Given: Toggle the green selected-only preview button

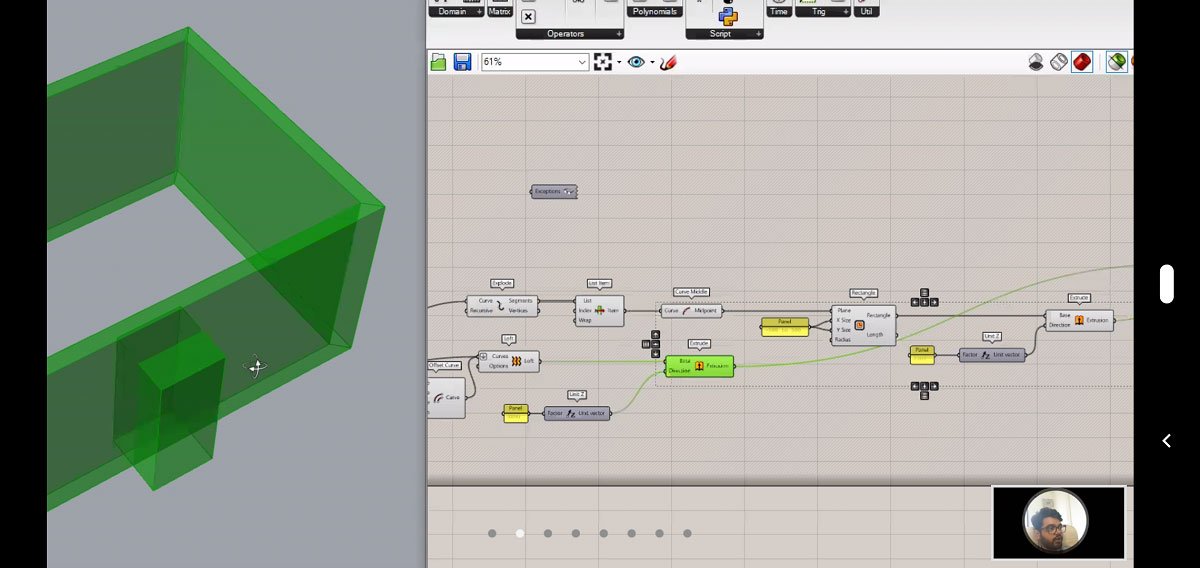Looking at the screenshot, I should coord(1116,62).
